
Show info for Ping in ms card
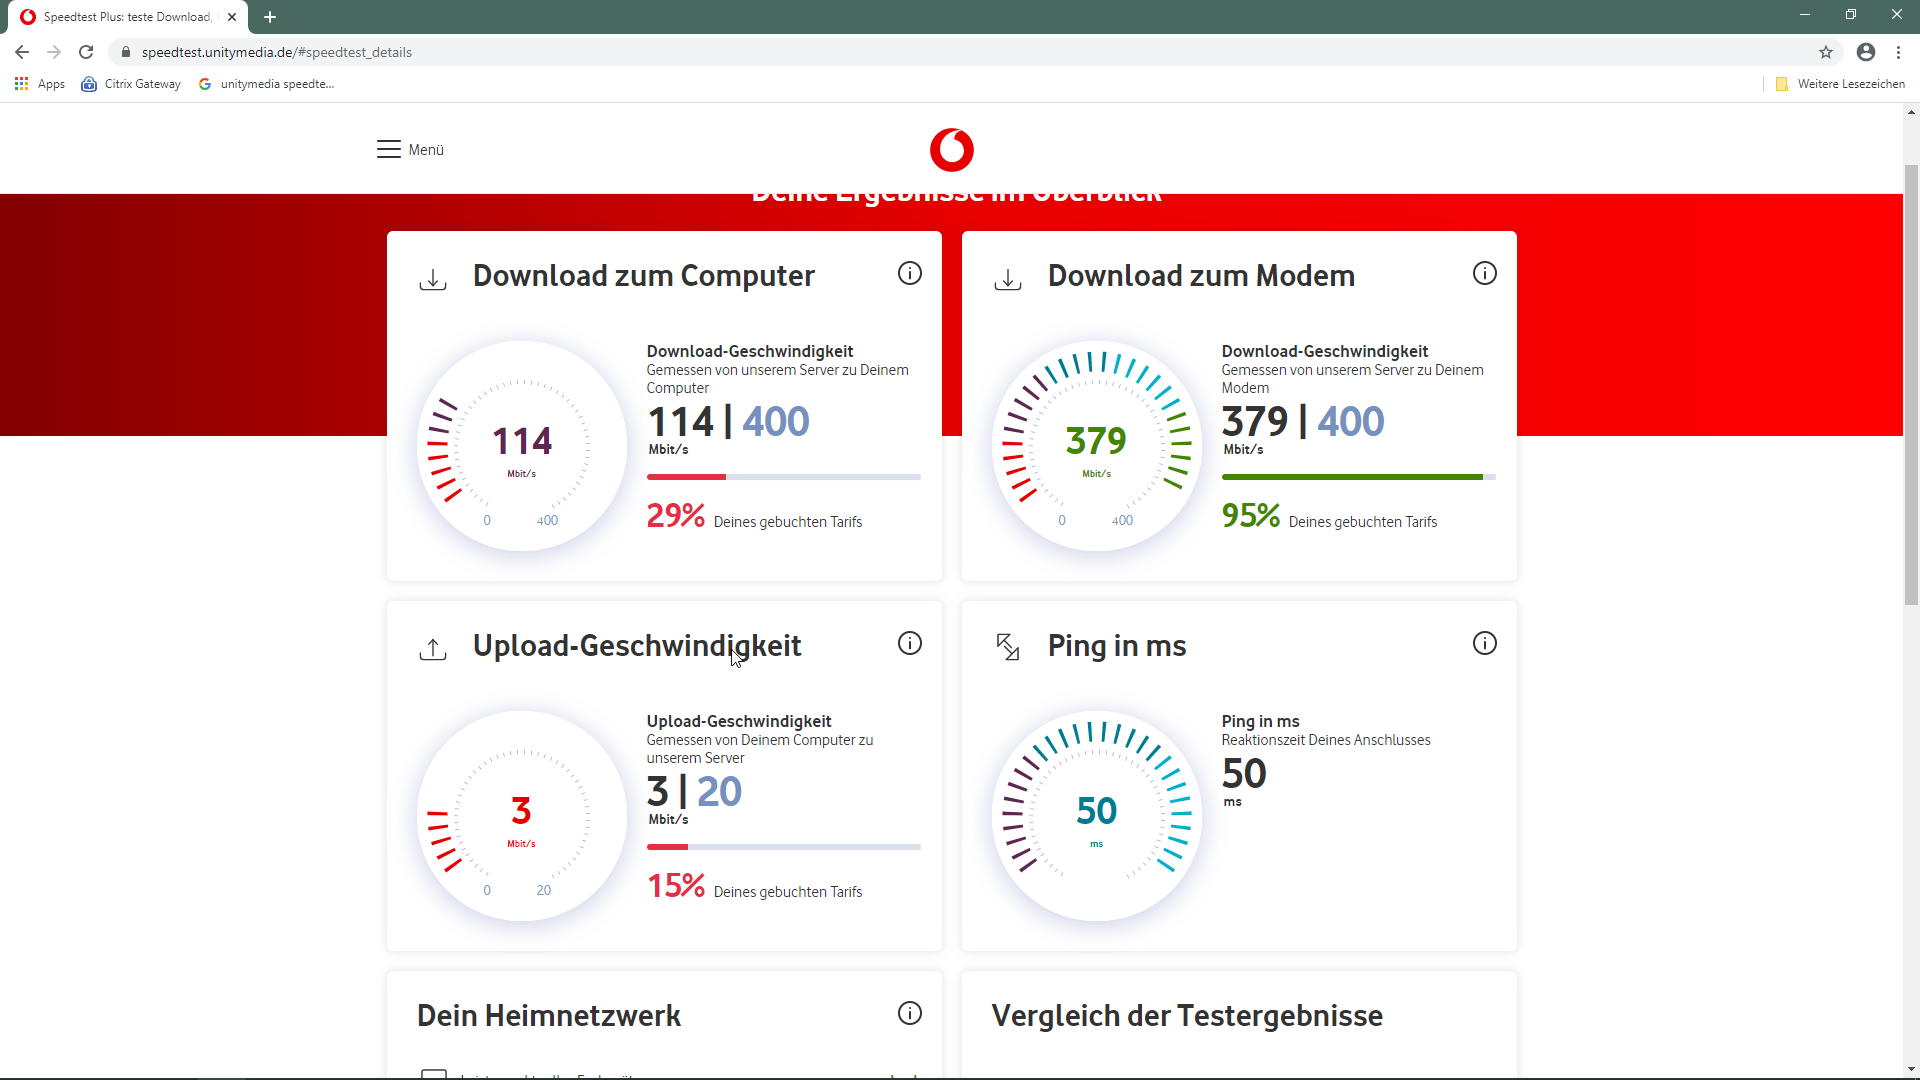click(1484, 643)
